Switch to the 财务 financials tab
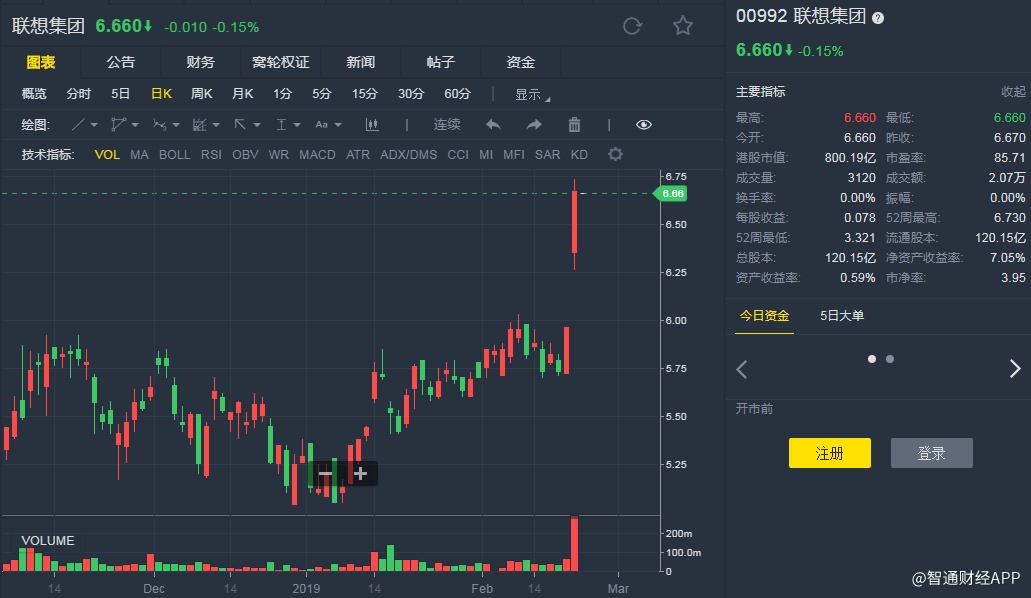Viewport: 1031px width, 598px height. [201, 62]
